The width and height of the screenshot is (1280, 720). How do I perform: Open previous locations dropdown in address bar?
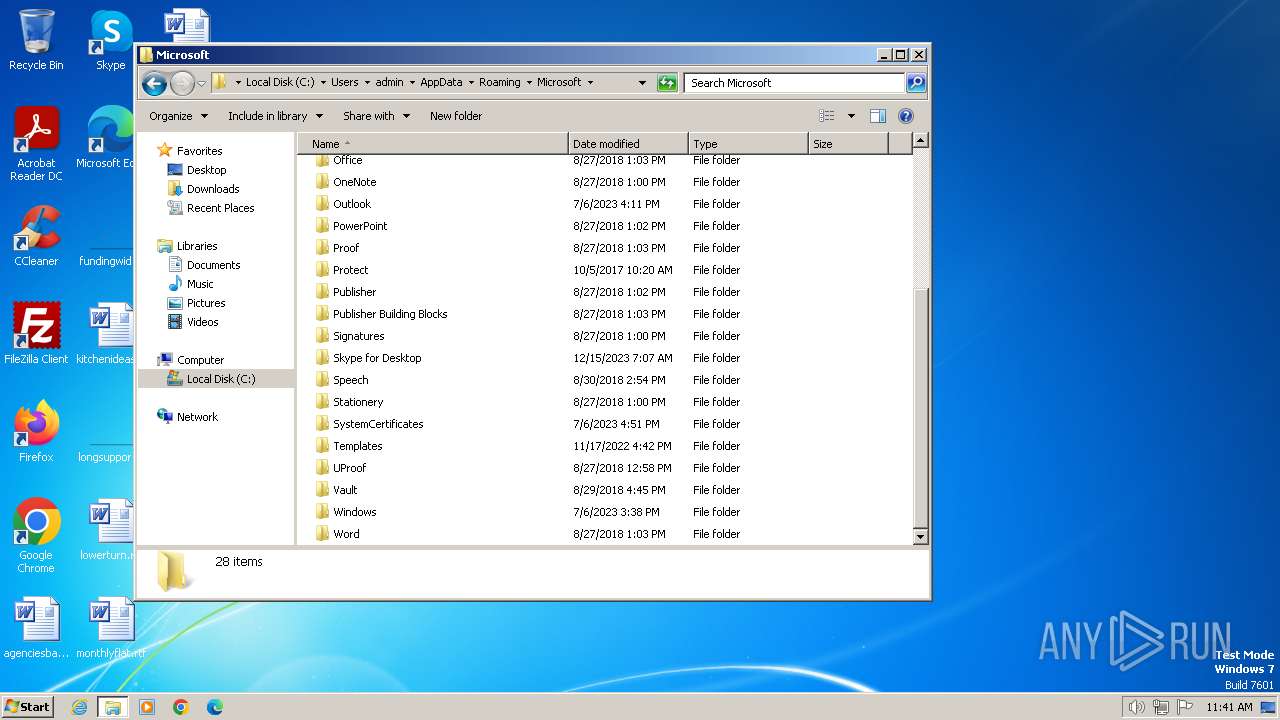[642, 83]
